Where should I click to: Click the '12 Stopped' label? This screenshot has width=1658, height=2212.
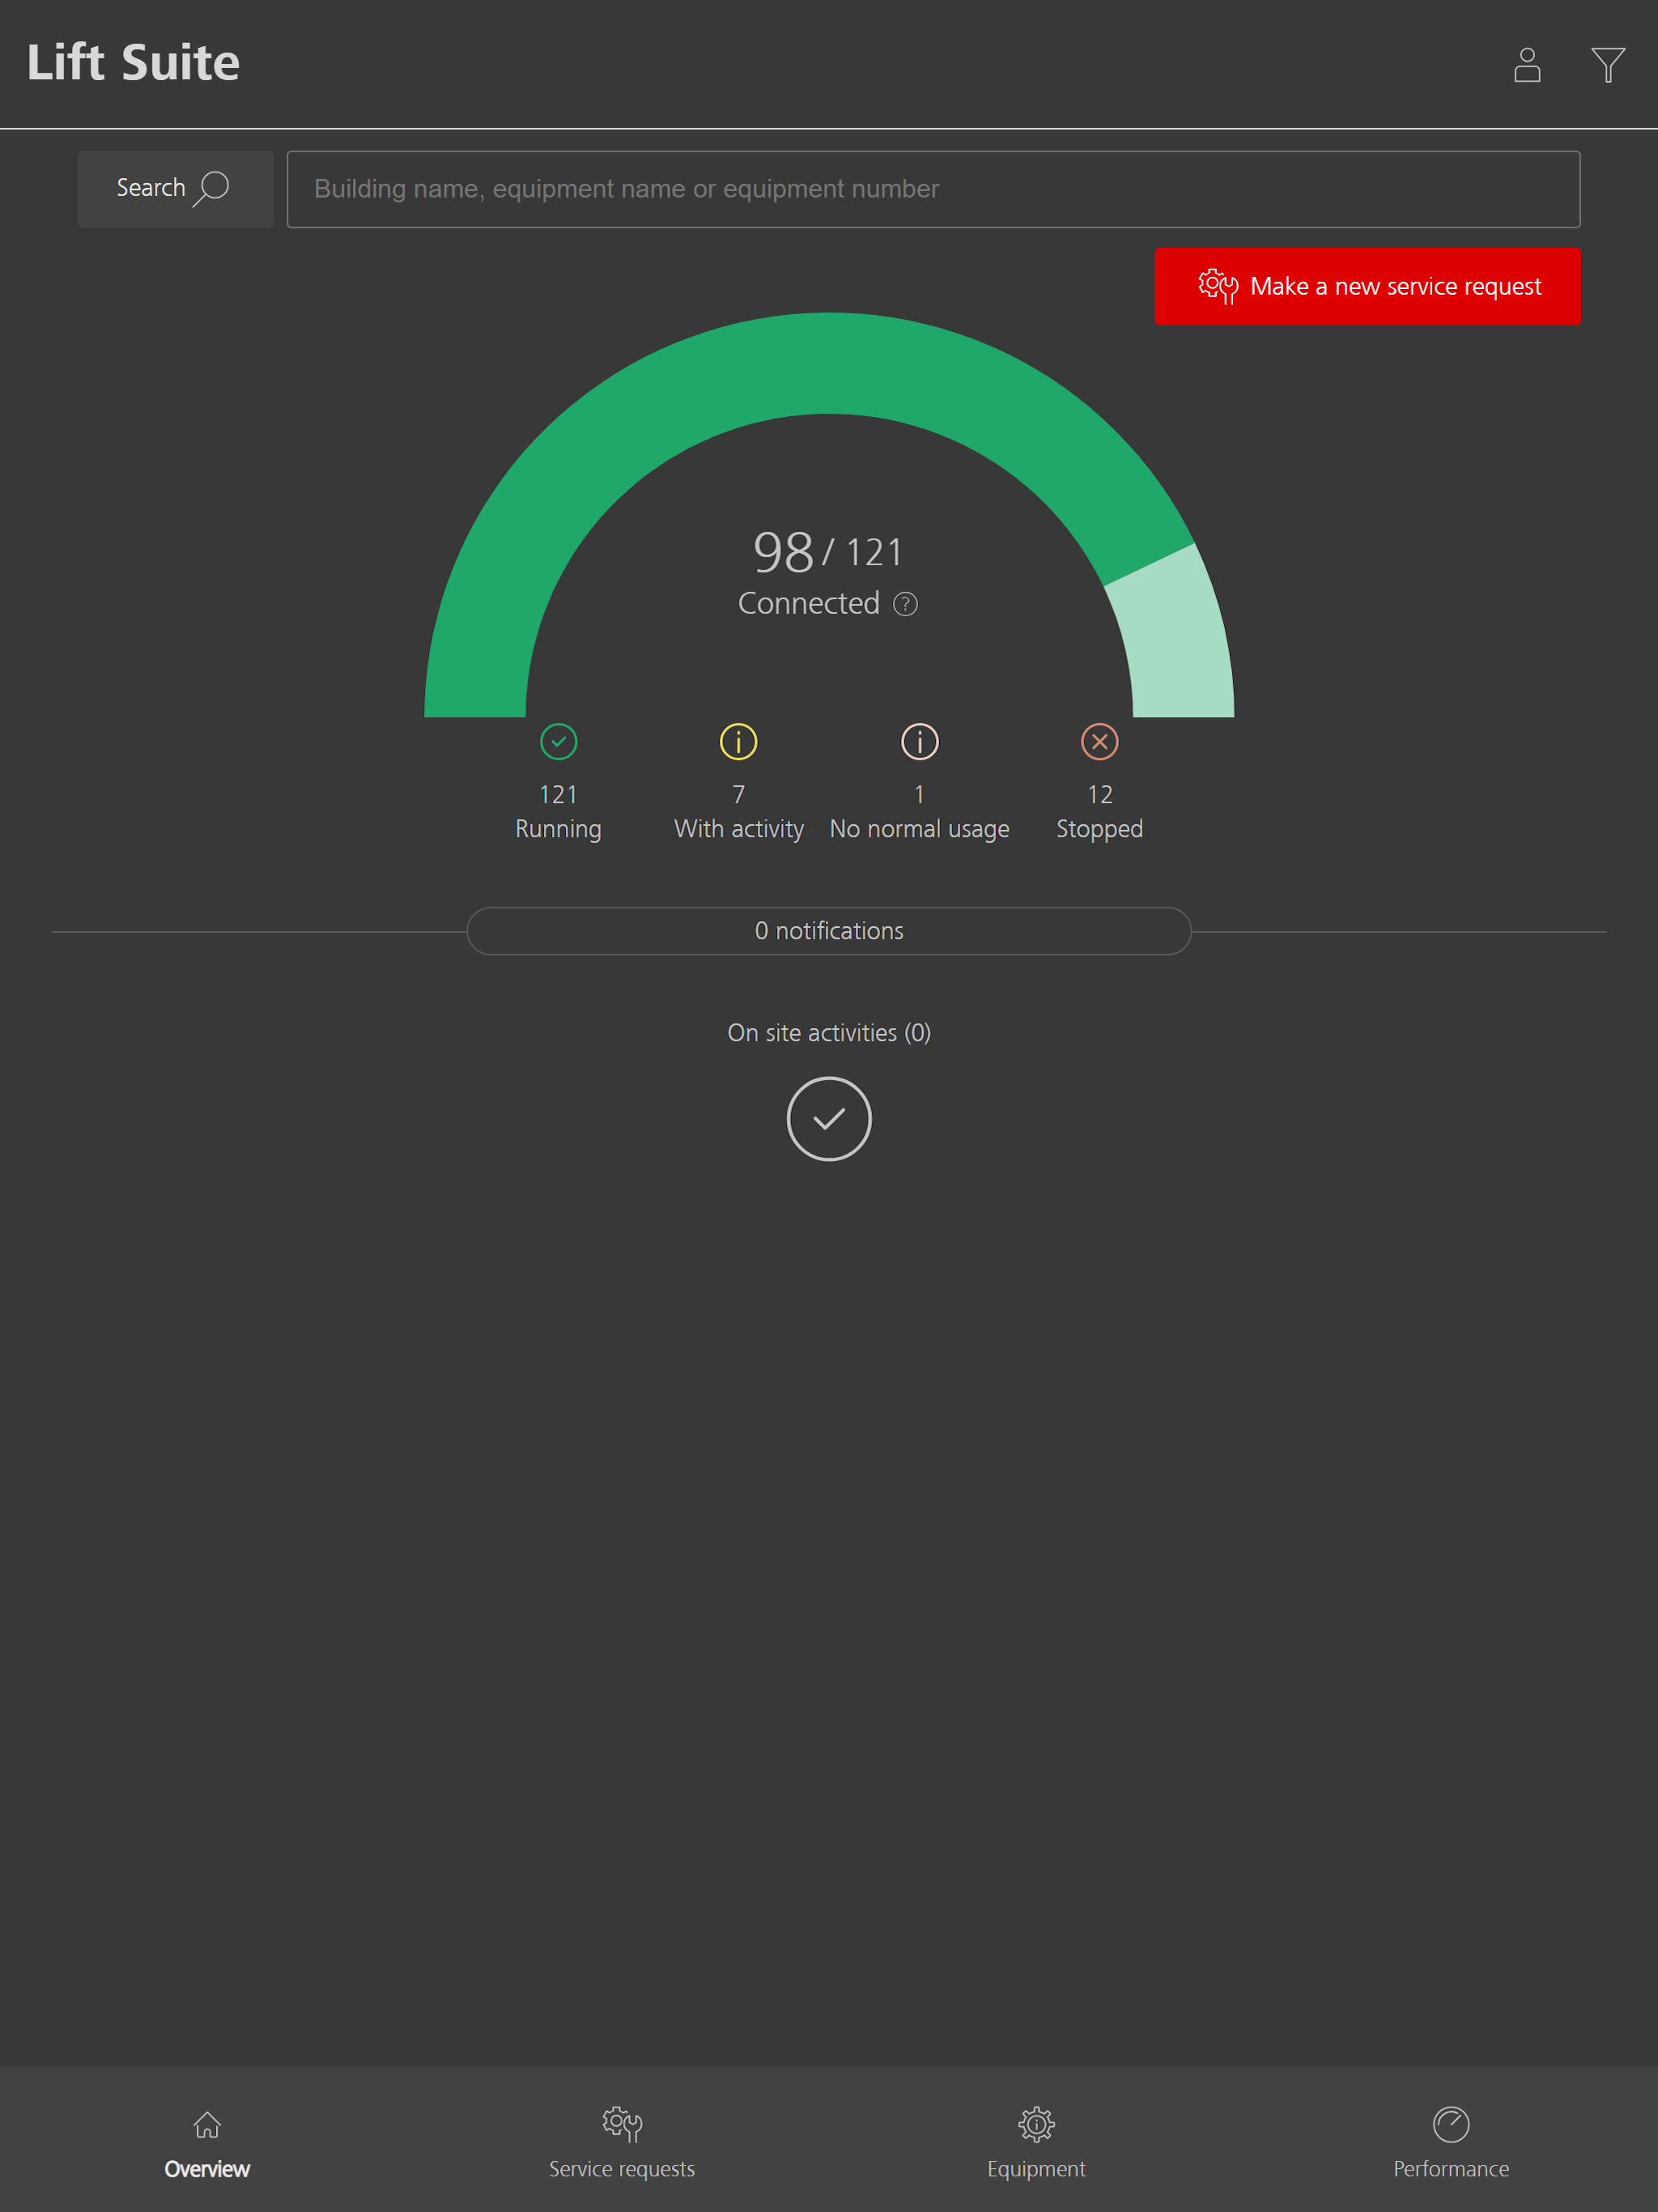point(1099,812)
